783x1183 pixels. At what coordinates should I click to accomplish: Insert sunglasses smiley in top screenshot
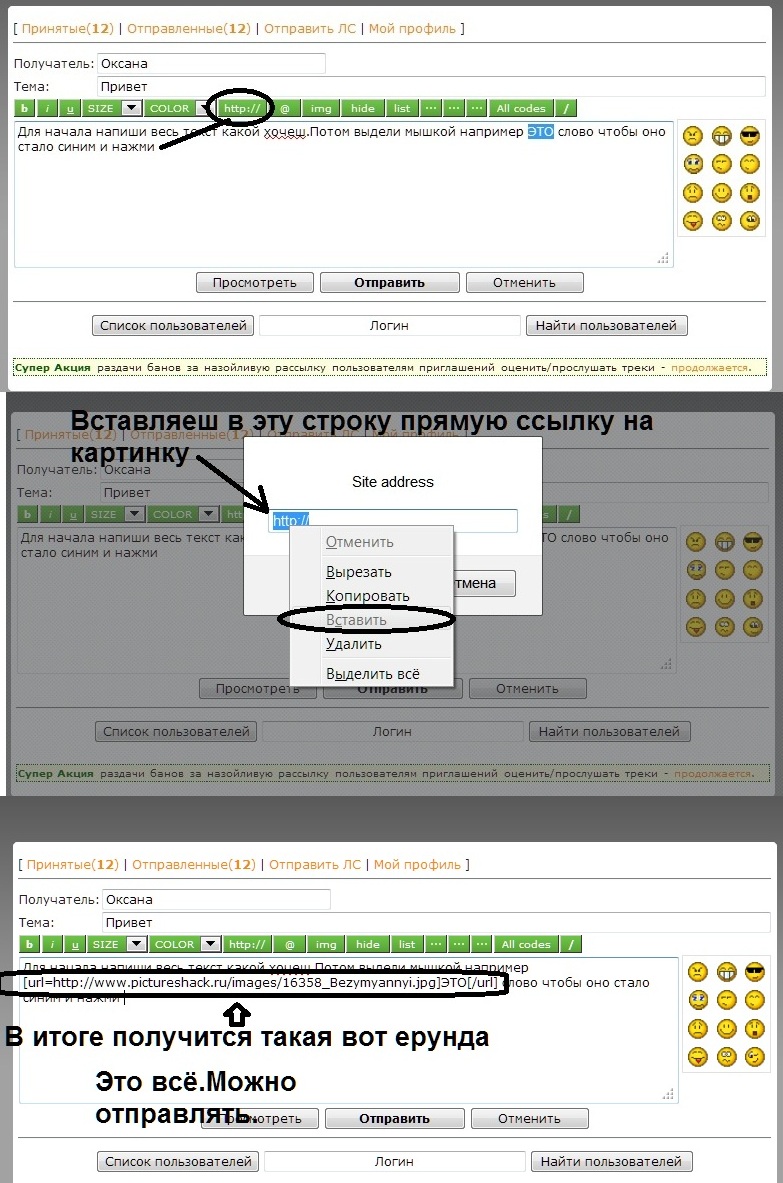[750, 136]
